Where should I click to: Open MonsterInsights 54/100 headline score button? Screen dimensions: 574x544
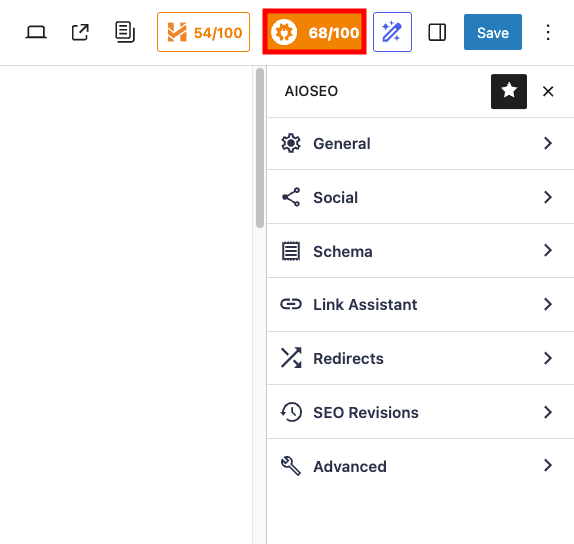pos(204,32)
